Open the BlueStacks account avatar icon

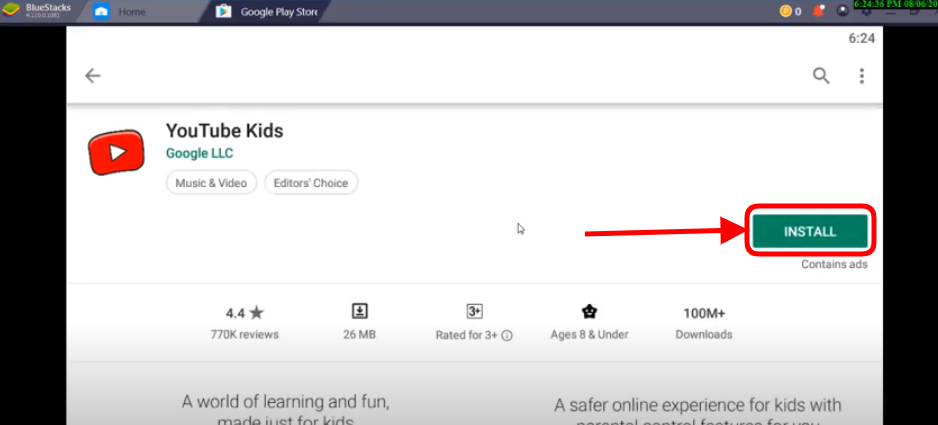point(843,11)
